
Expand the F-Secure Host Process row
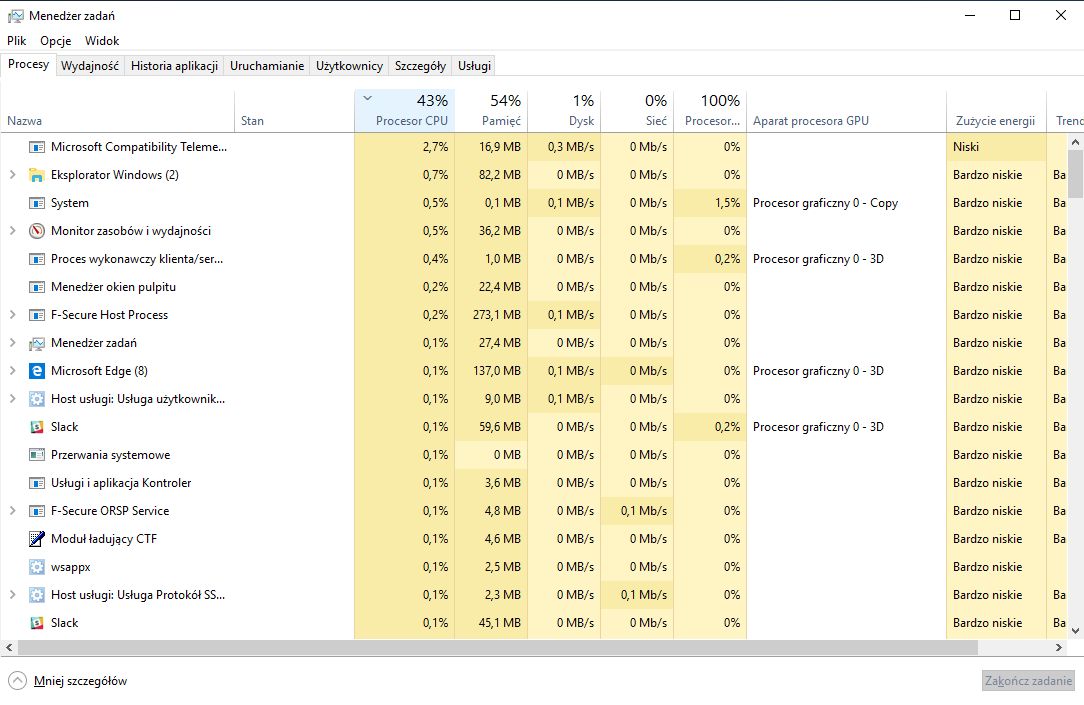click(12, 315)
